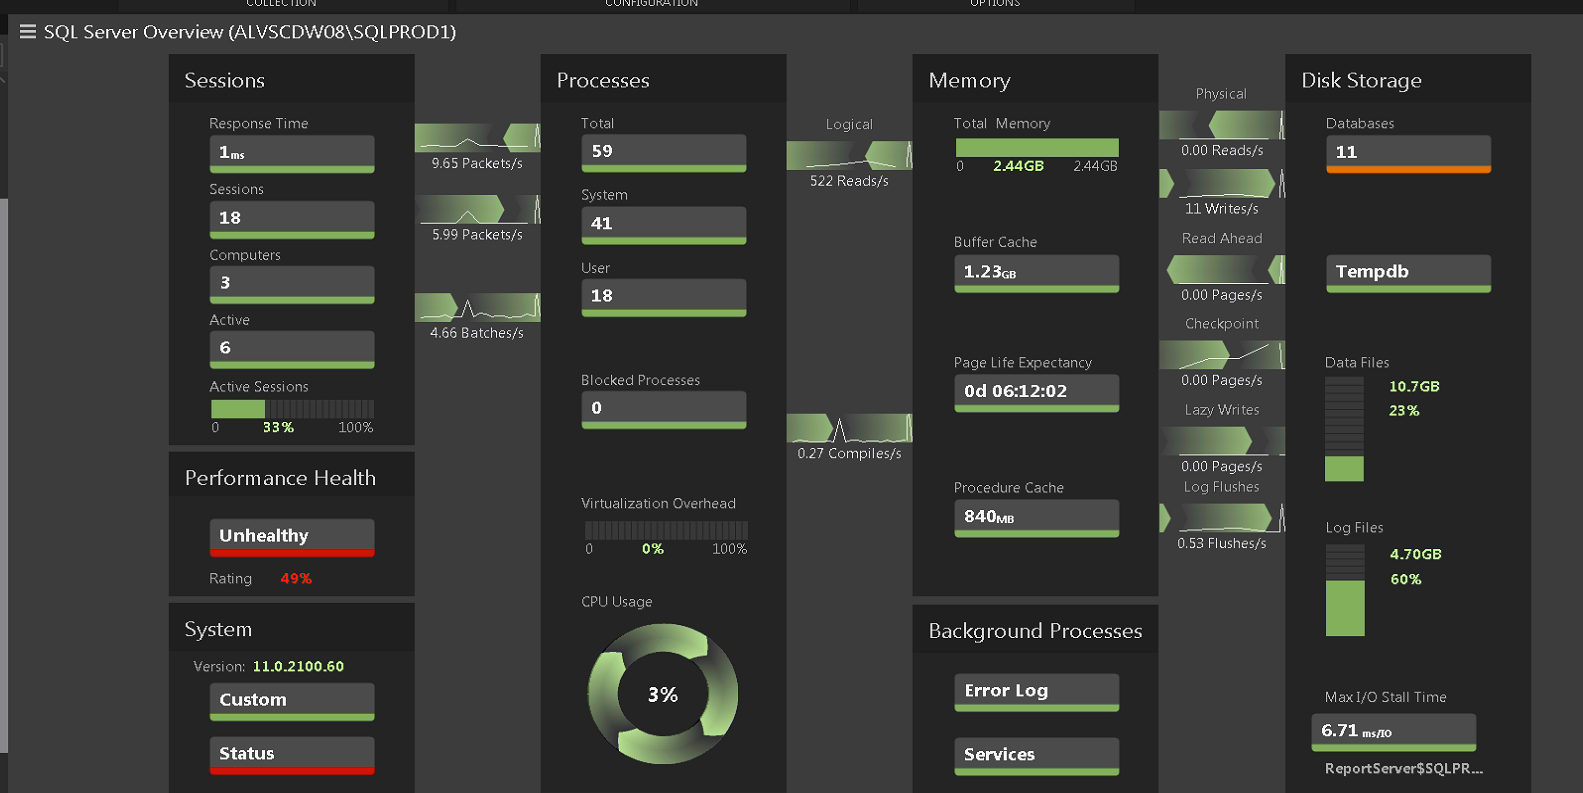Switch to the Configuration tab
Viewport: 1583px width, 793px height.
(x=652, y=4)
